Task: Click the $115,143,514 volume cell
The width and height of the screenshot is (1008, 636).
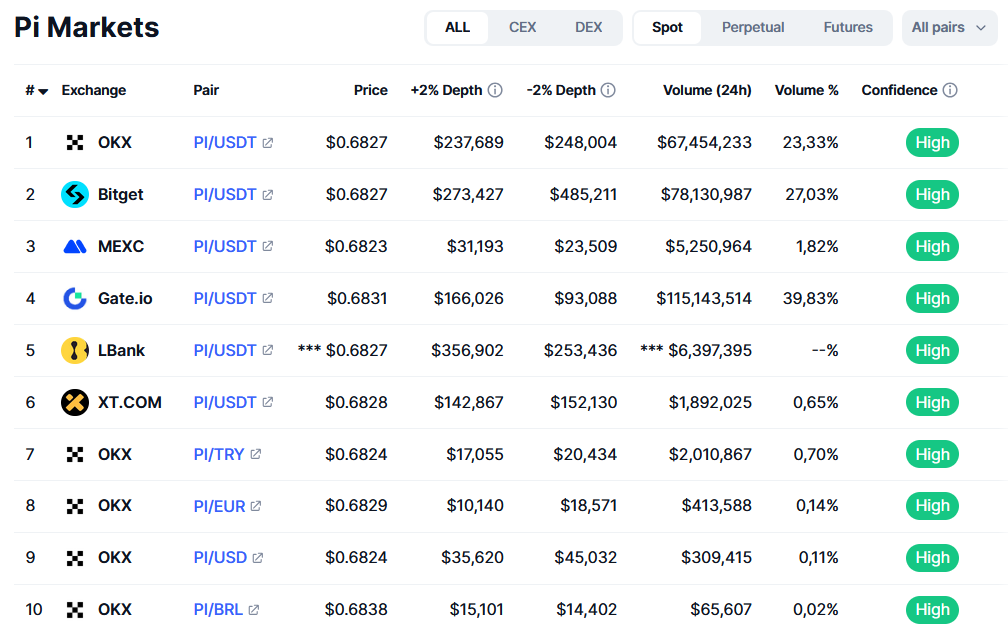Action: (704, 298)
